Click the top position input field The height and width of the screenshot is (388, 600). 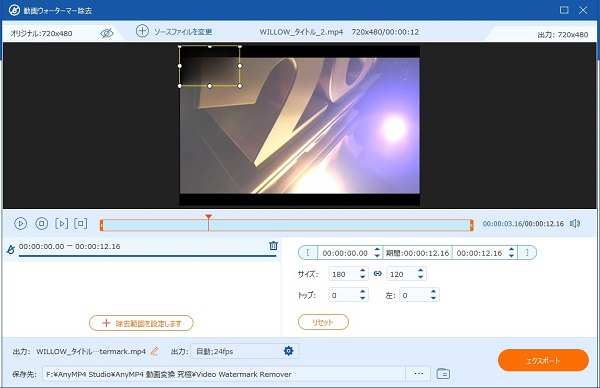tap(343, 295)
